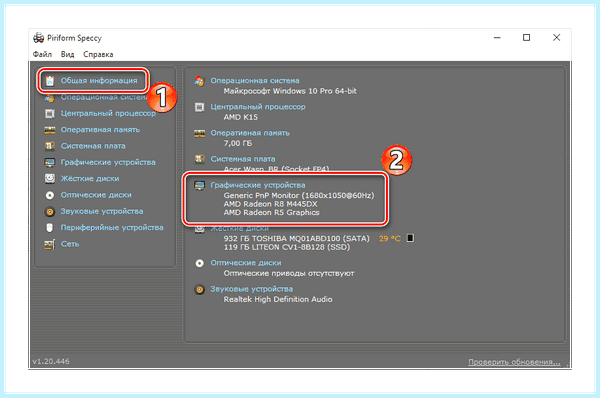Click the Графические устройства monitor icon in sidebar
The image size is (600, 398).
50,163
